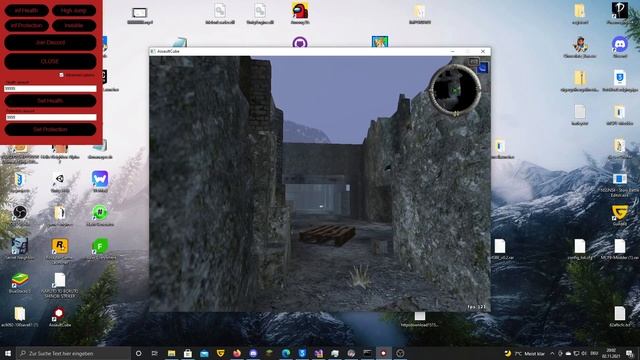Click the taskbar search box

(x=73, y=353)
